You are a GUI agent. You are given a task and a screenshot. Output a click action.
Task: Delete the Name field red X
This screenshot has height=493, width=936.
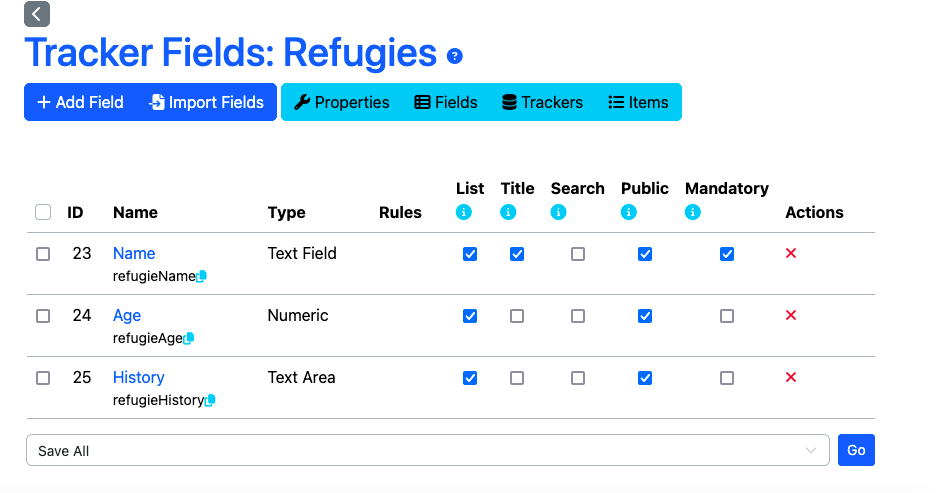(x=791, y=254)
